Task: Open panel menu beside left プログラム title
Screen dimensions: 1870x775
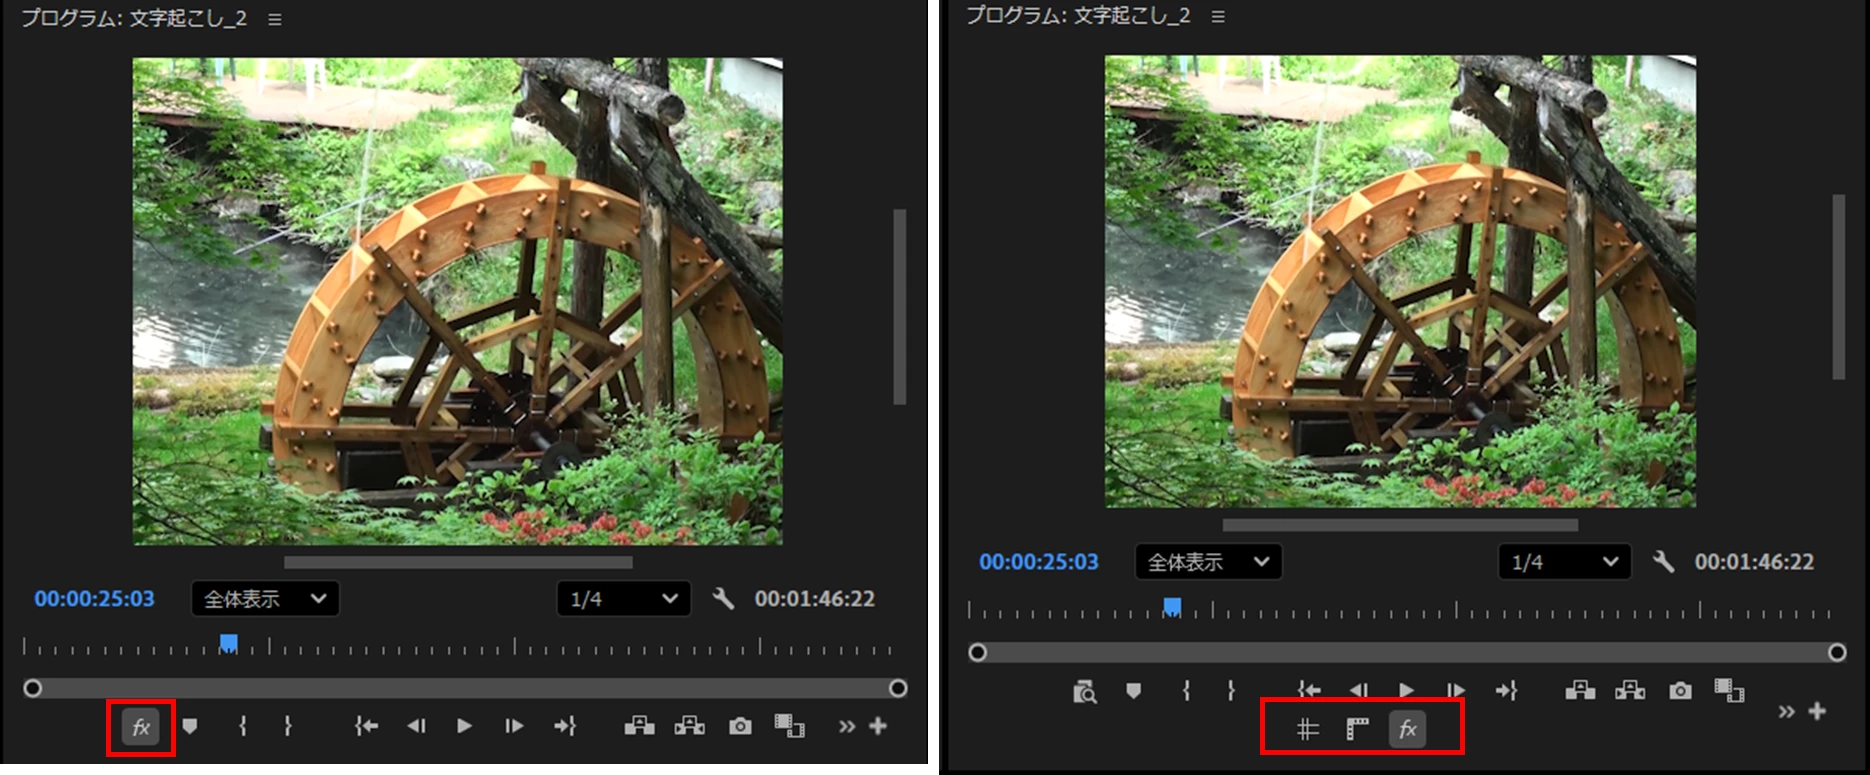Action: pyautogui.click(x=275, y=19)
